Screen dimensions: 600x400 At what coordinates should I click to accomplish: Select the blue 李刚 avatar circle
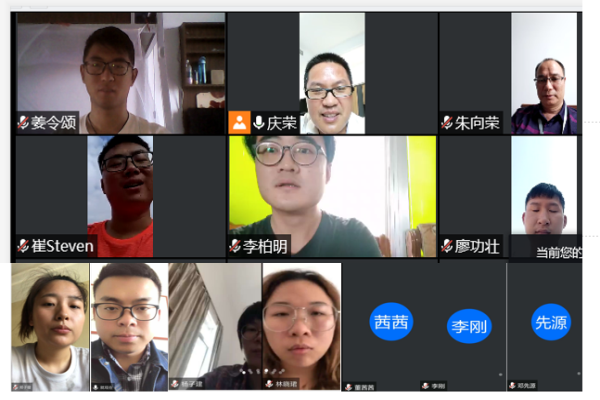(x=469, y=326)
